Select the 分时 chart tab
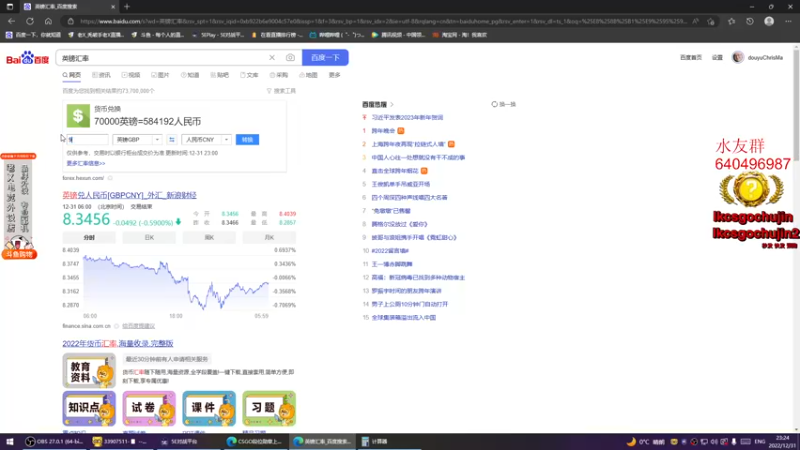 point(89,237)
